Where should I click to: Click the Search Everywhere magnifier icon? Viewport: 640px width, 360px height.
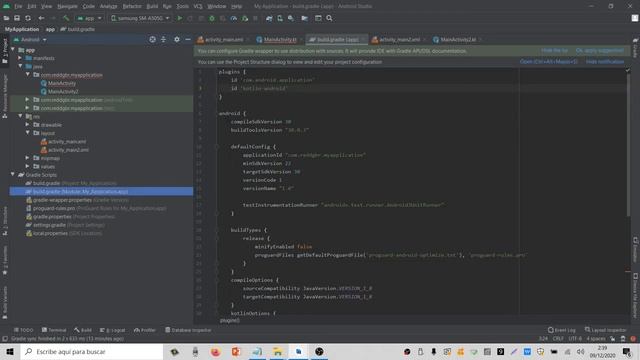click(329, 18)
